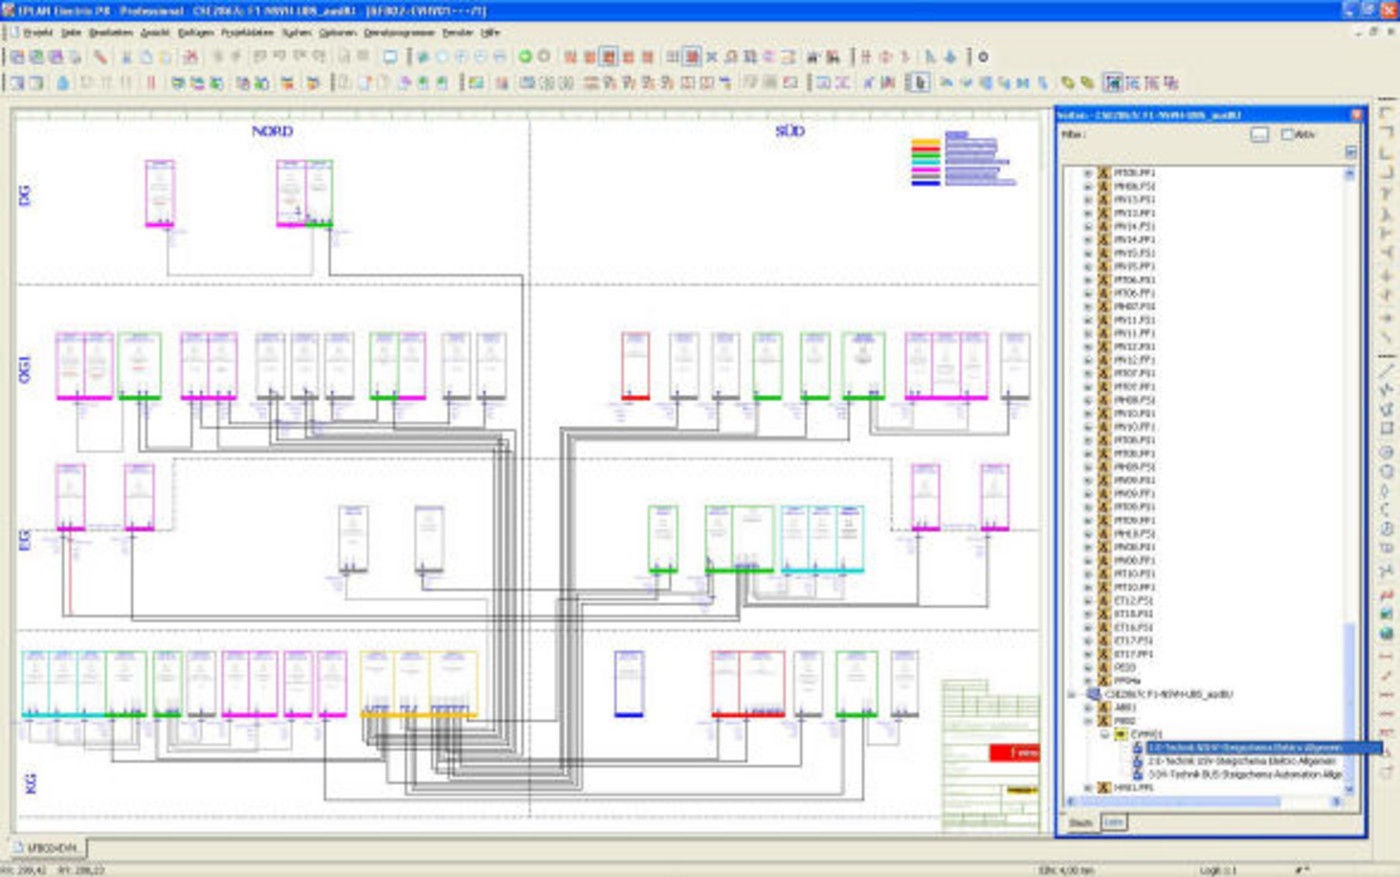Click the green circular arrow toolbar icon

(525, 57)
